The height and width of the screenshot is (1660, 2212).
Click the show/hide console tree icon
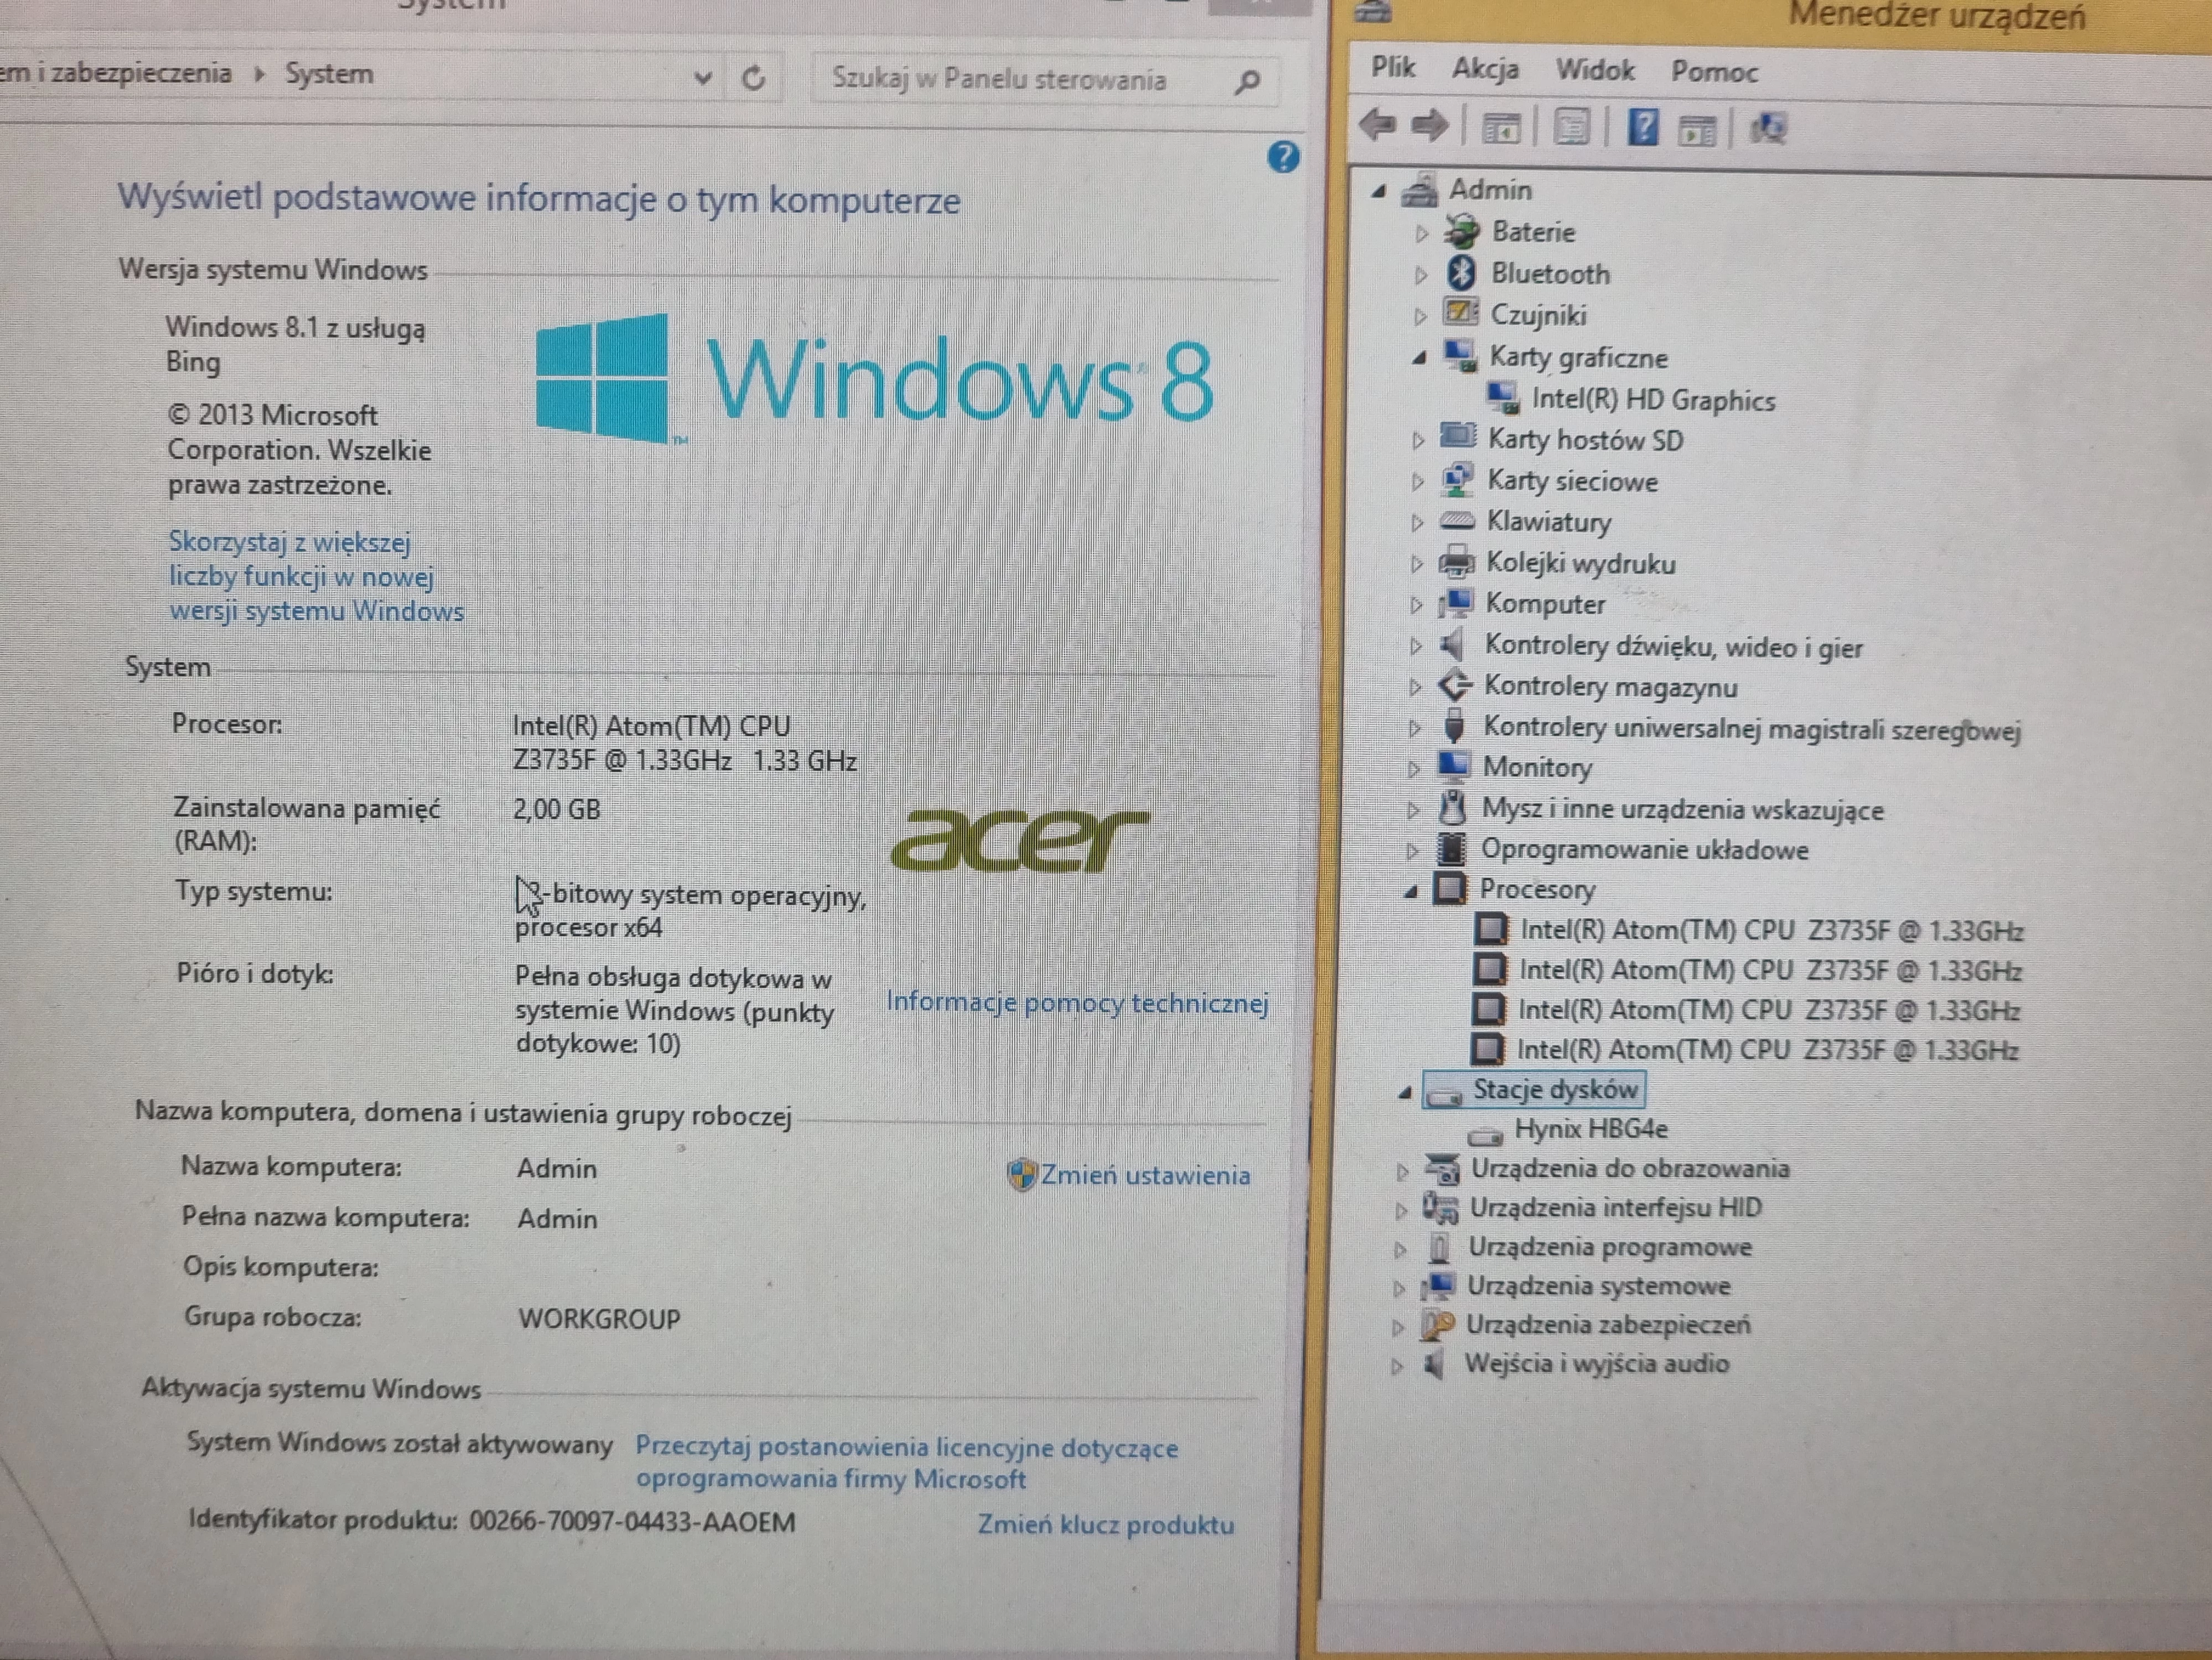click(x=1500, y=128)
